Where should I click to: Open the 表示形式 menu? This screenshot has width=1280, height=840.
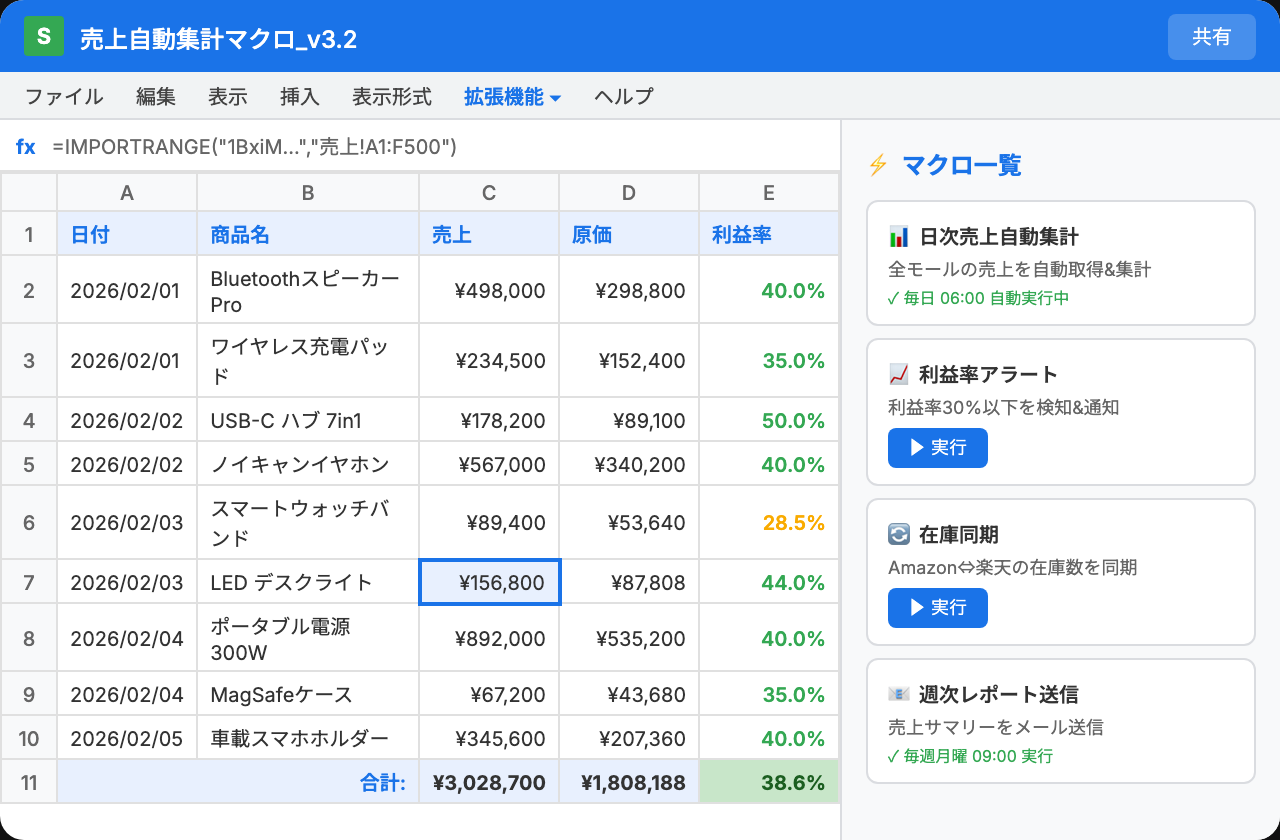[390, 96]
